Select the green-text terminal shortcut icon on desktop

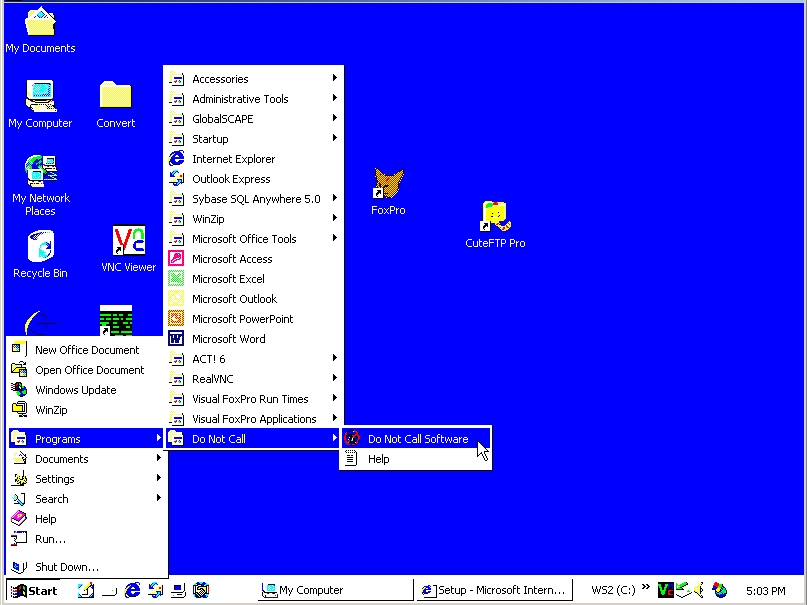coord(116,320)
